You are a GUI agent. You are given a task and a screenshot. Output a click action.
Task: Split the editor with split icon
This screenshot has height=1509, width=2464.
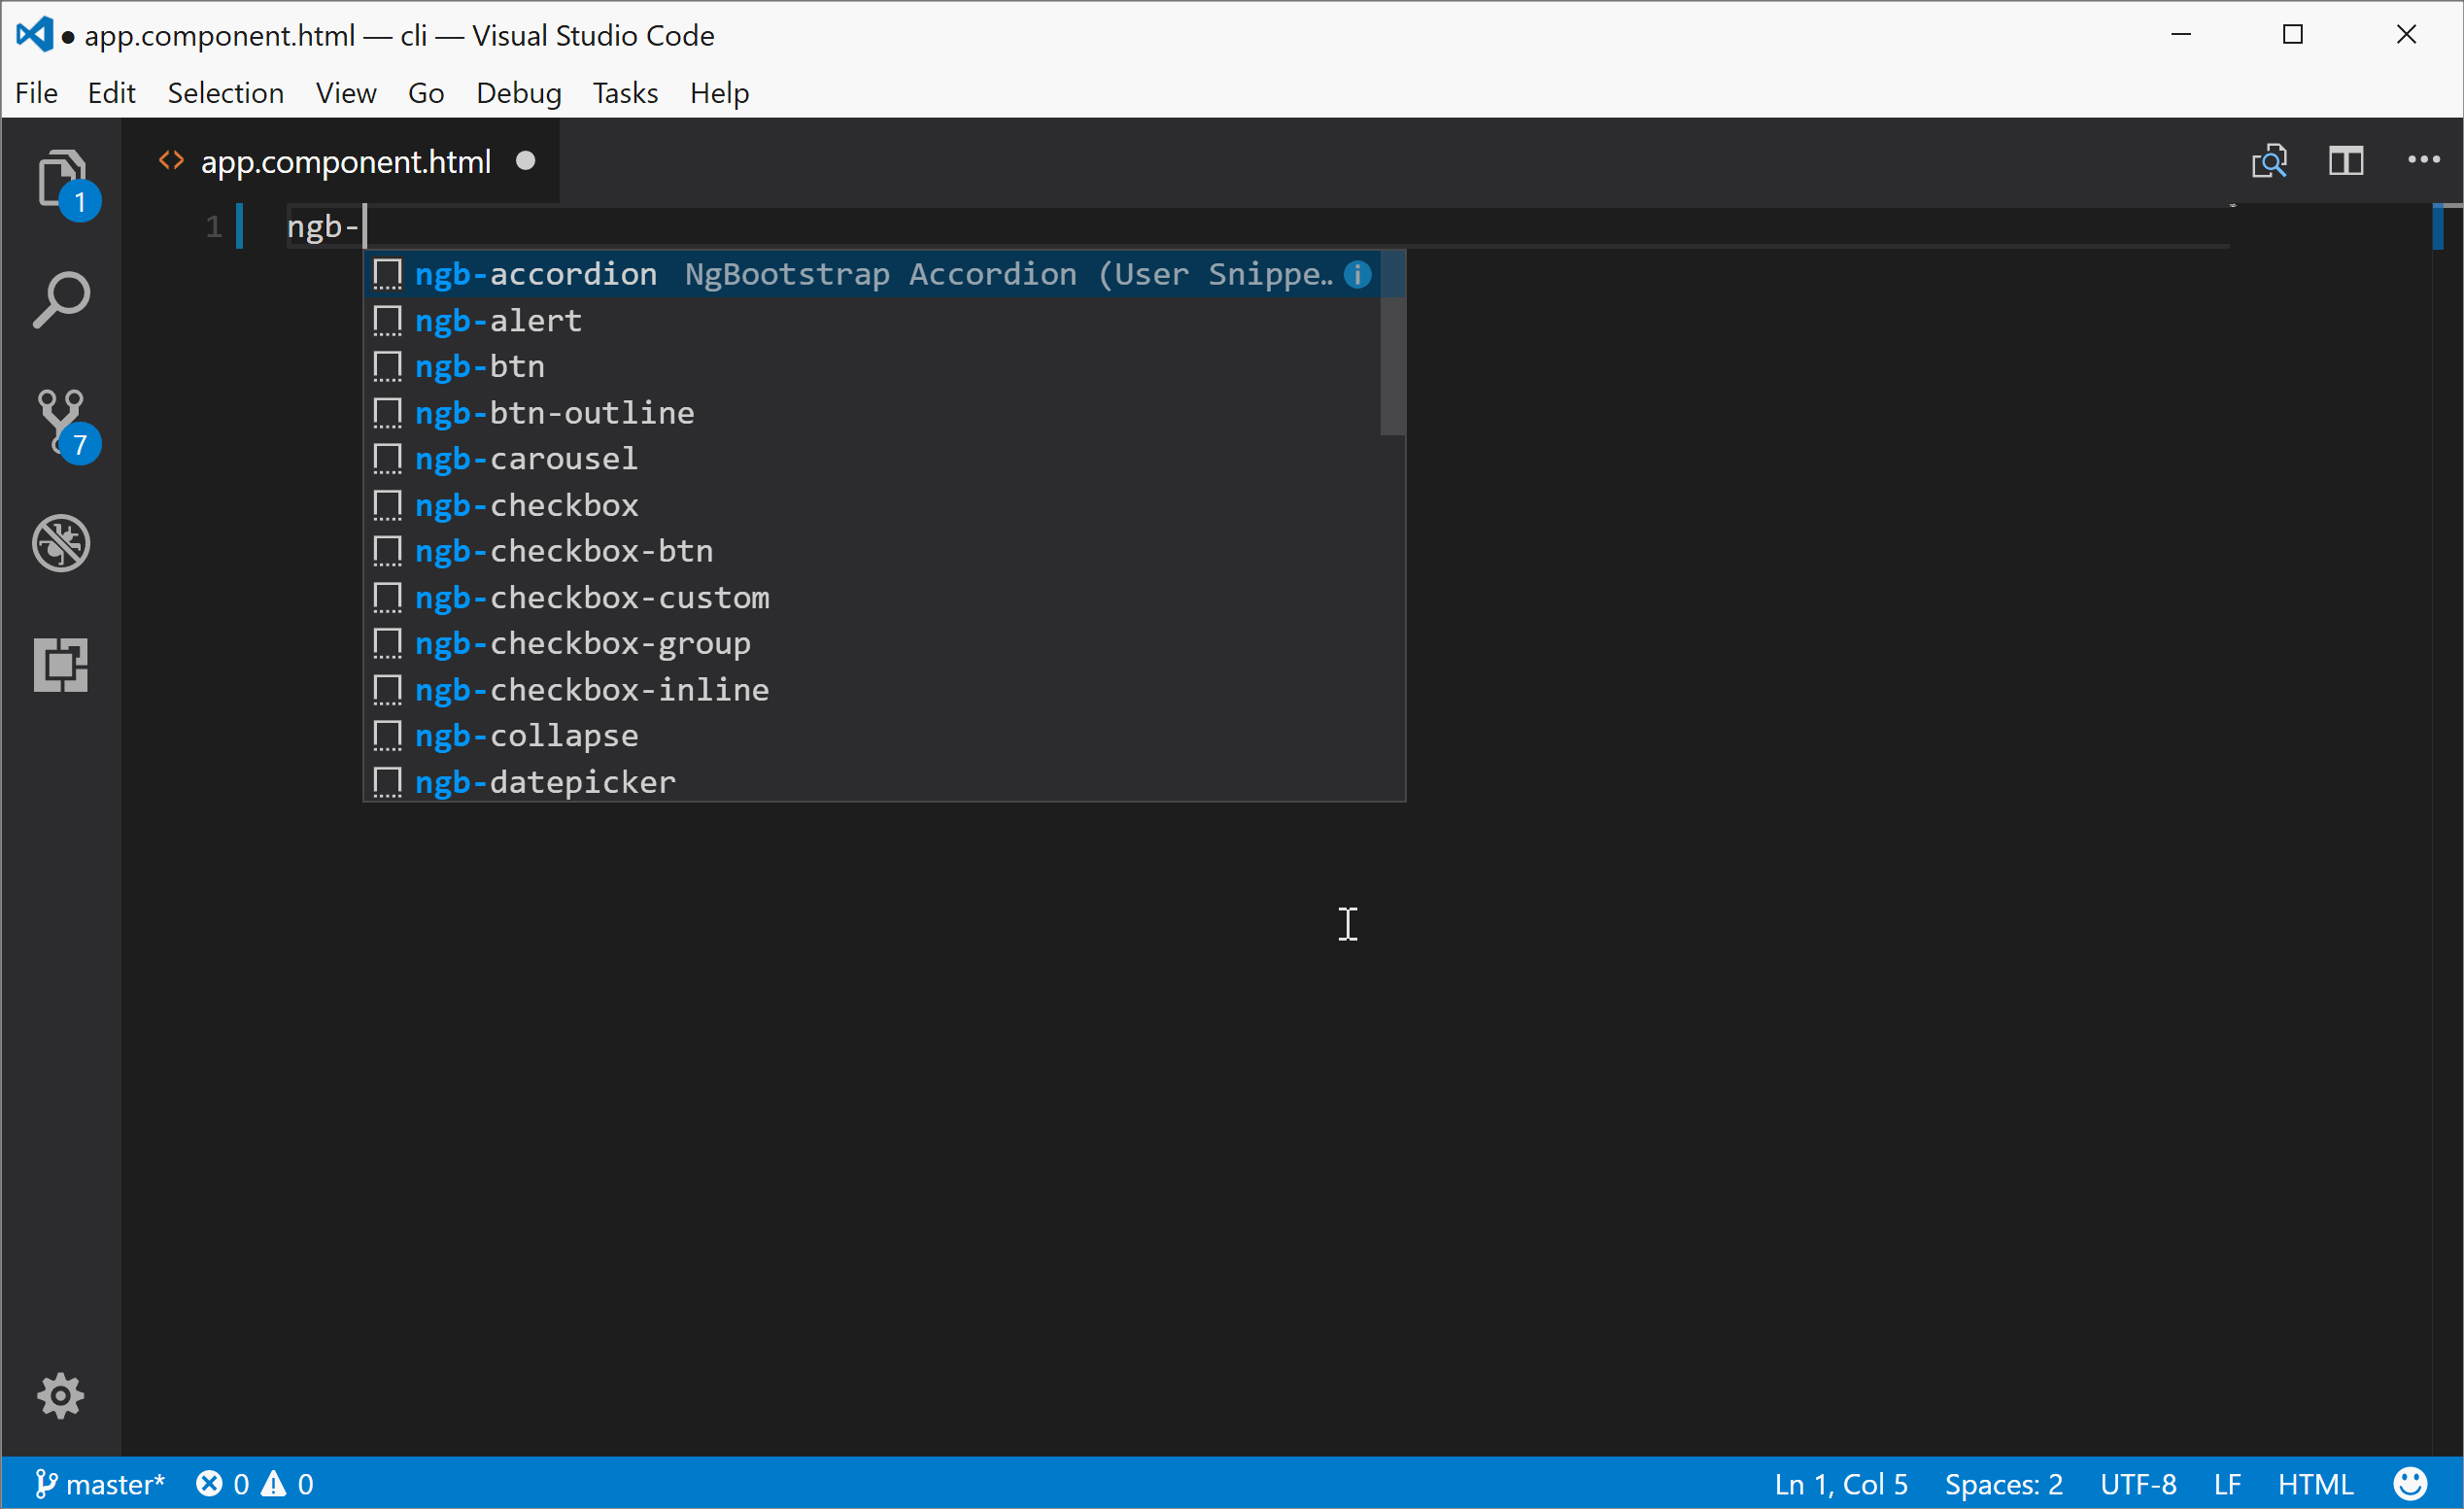pyautogui.click(x=2346, y=161)
